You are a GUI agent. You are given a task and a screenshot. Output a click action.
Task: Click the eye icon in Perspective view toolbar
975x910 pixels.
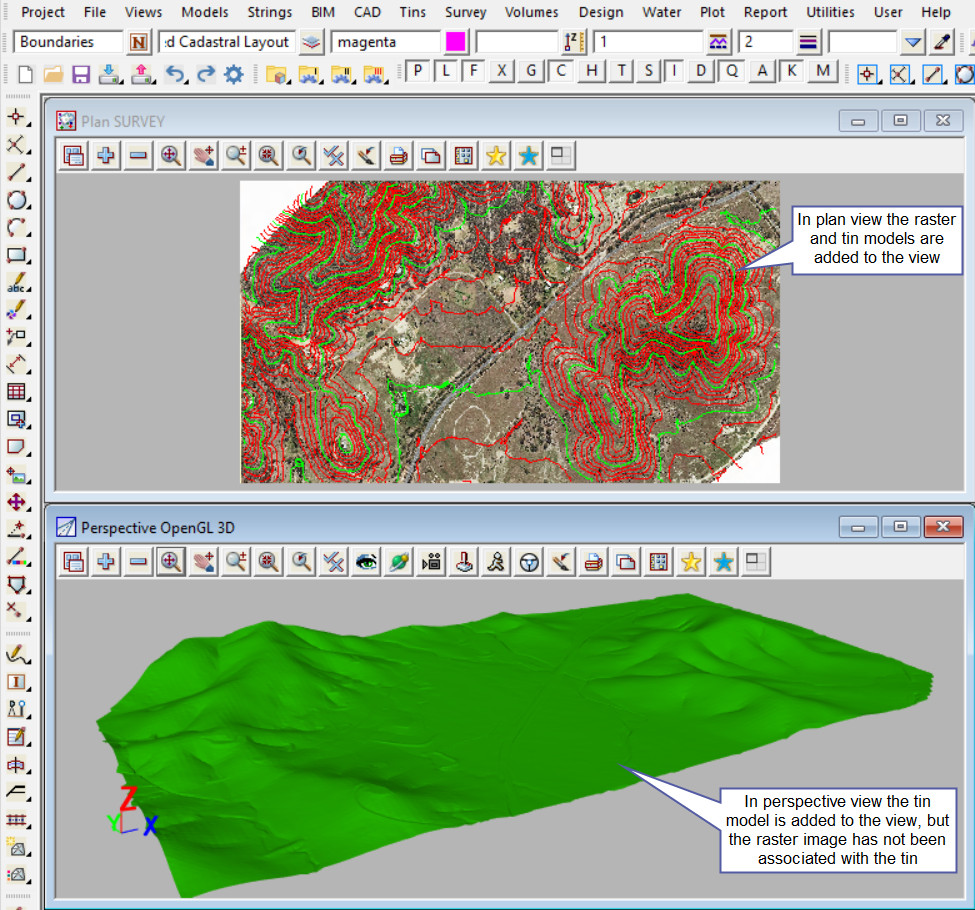click(367, 562)
